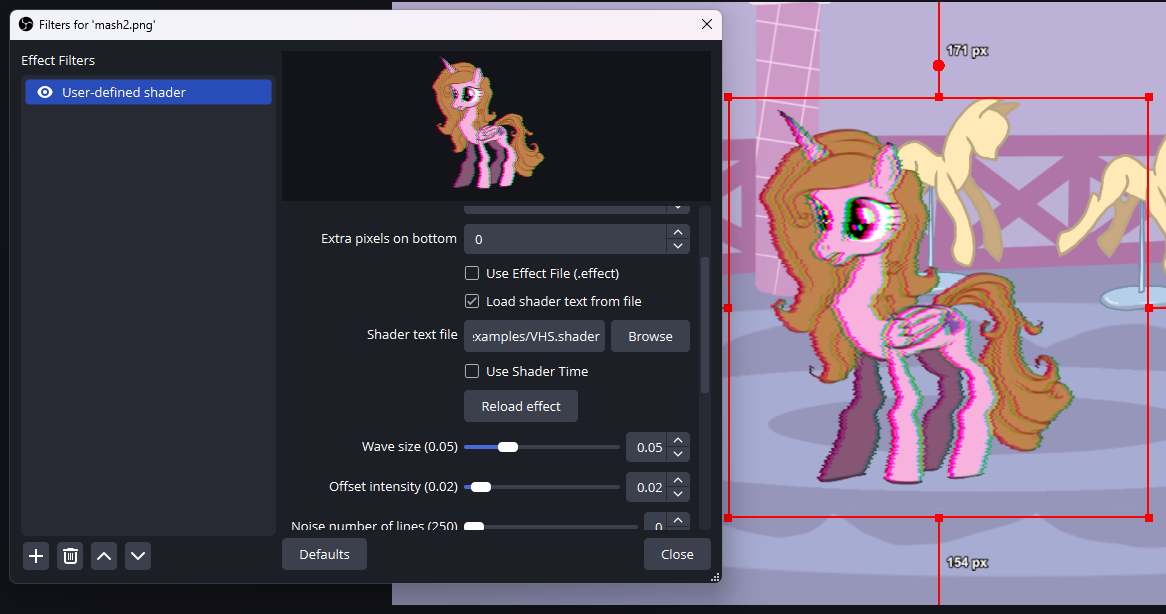
Task: Delete the User-defined shader filter
Action: pyautogui.click(x=69, y=556)
